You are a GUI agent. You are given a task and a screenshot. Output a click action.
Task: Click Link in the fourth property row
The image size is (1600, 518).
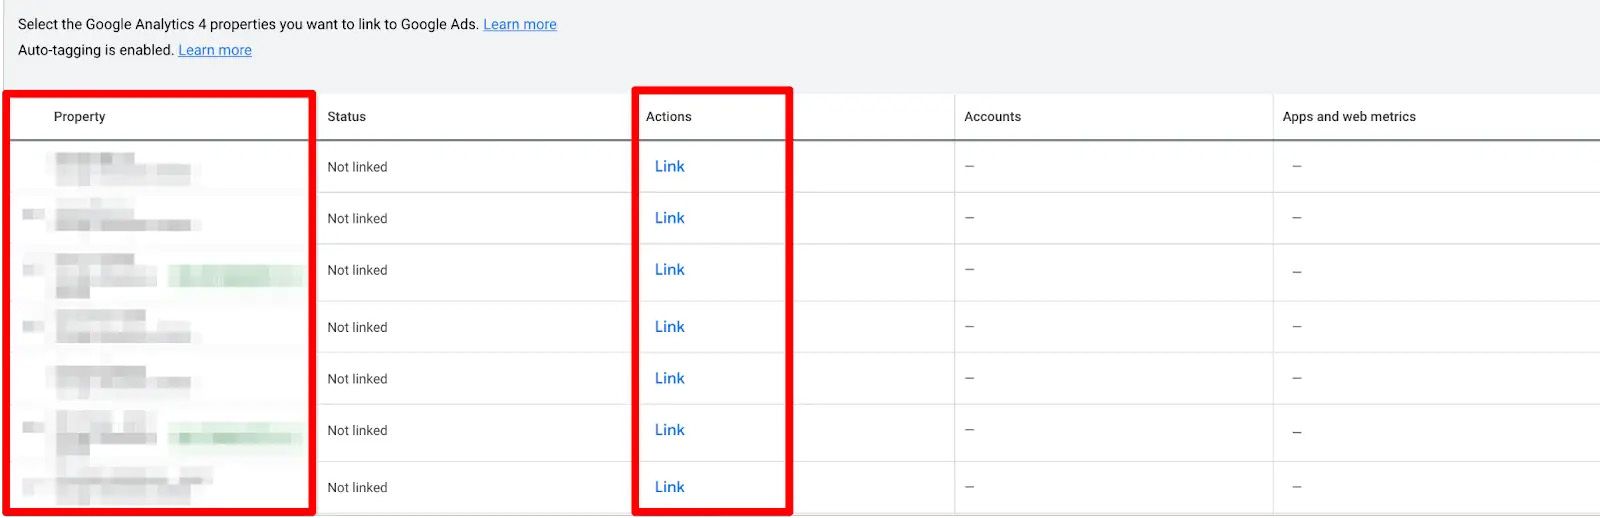(670, 326)
